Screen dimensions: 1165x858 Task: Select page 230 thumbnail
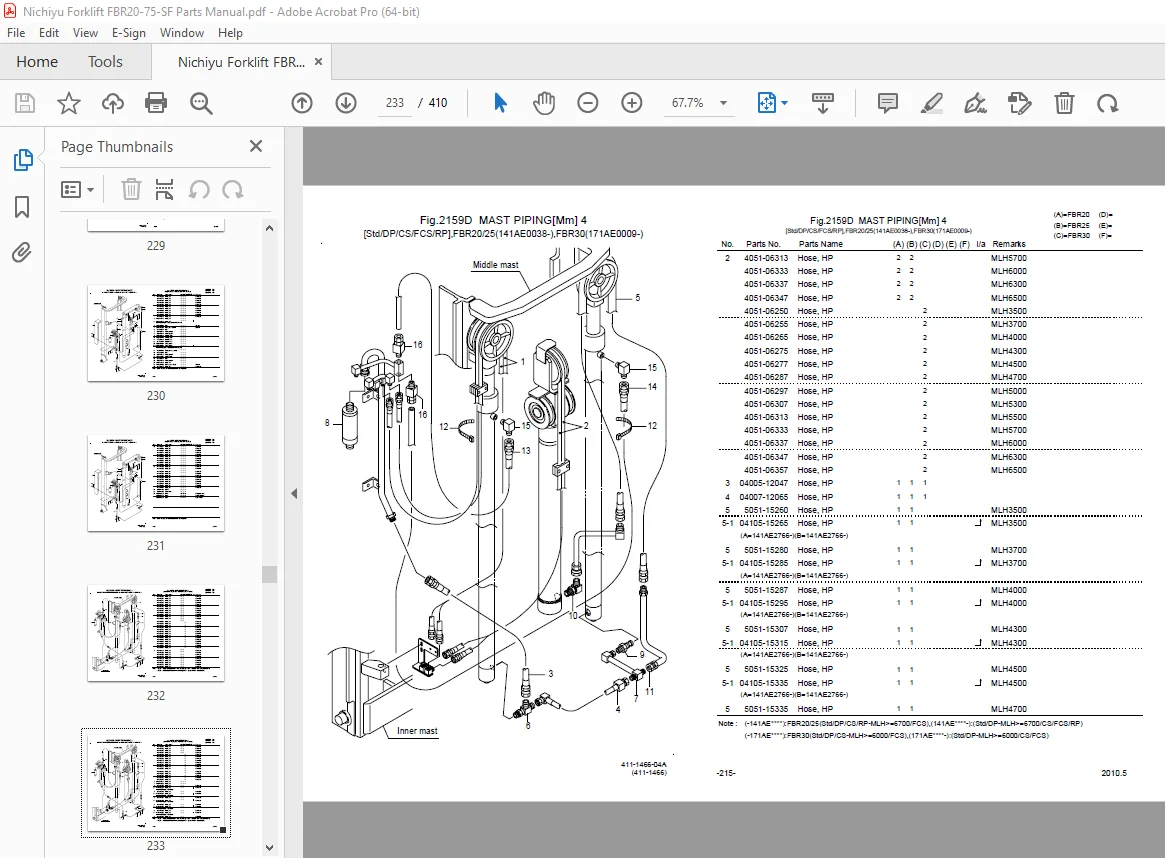[156, 334]
